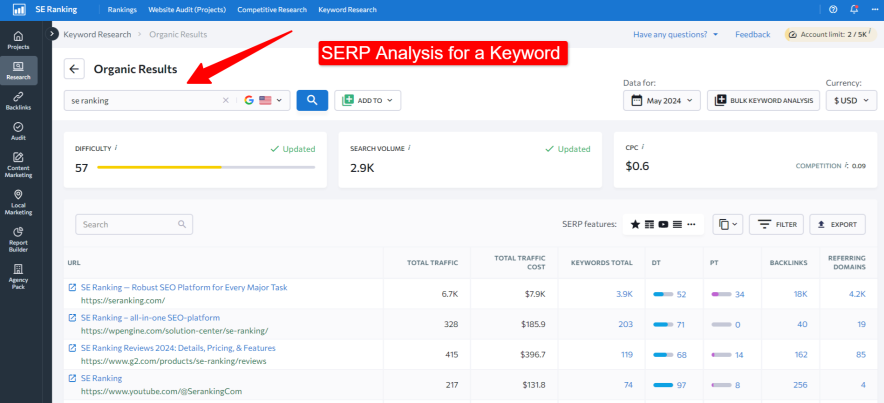Open SE Ranking — Robust SEO Platform link
The image size is (884, 403).
click(184, 287)
